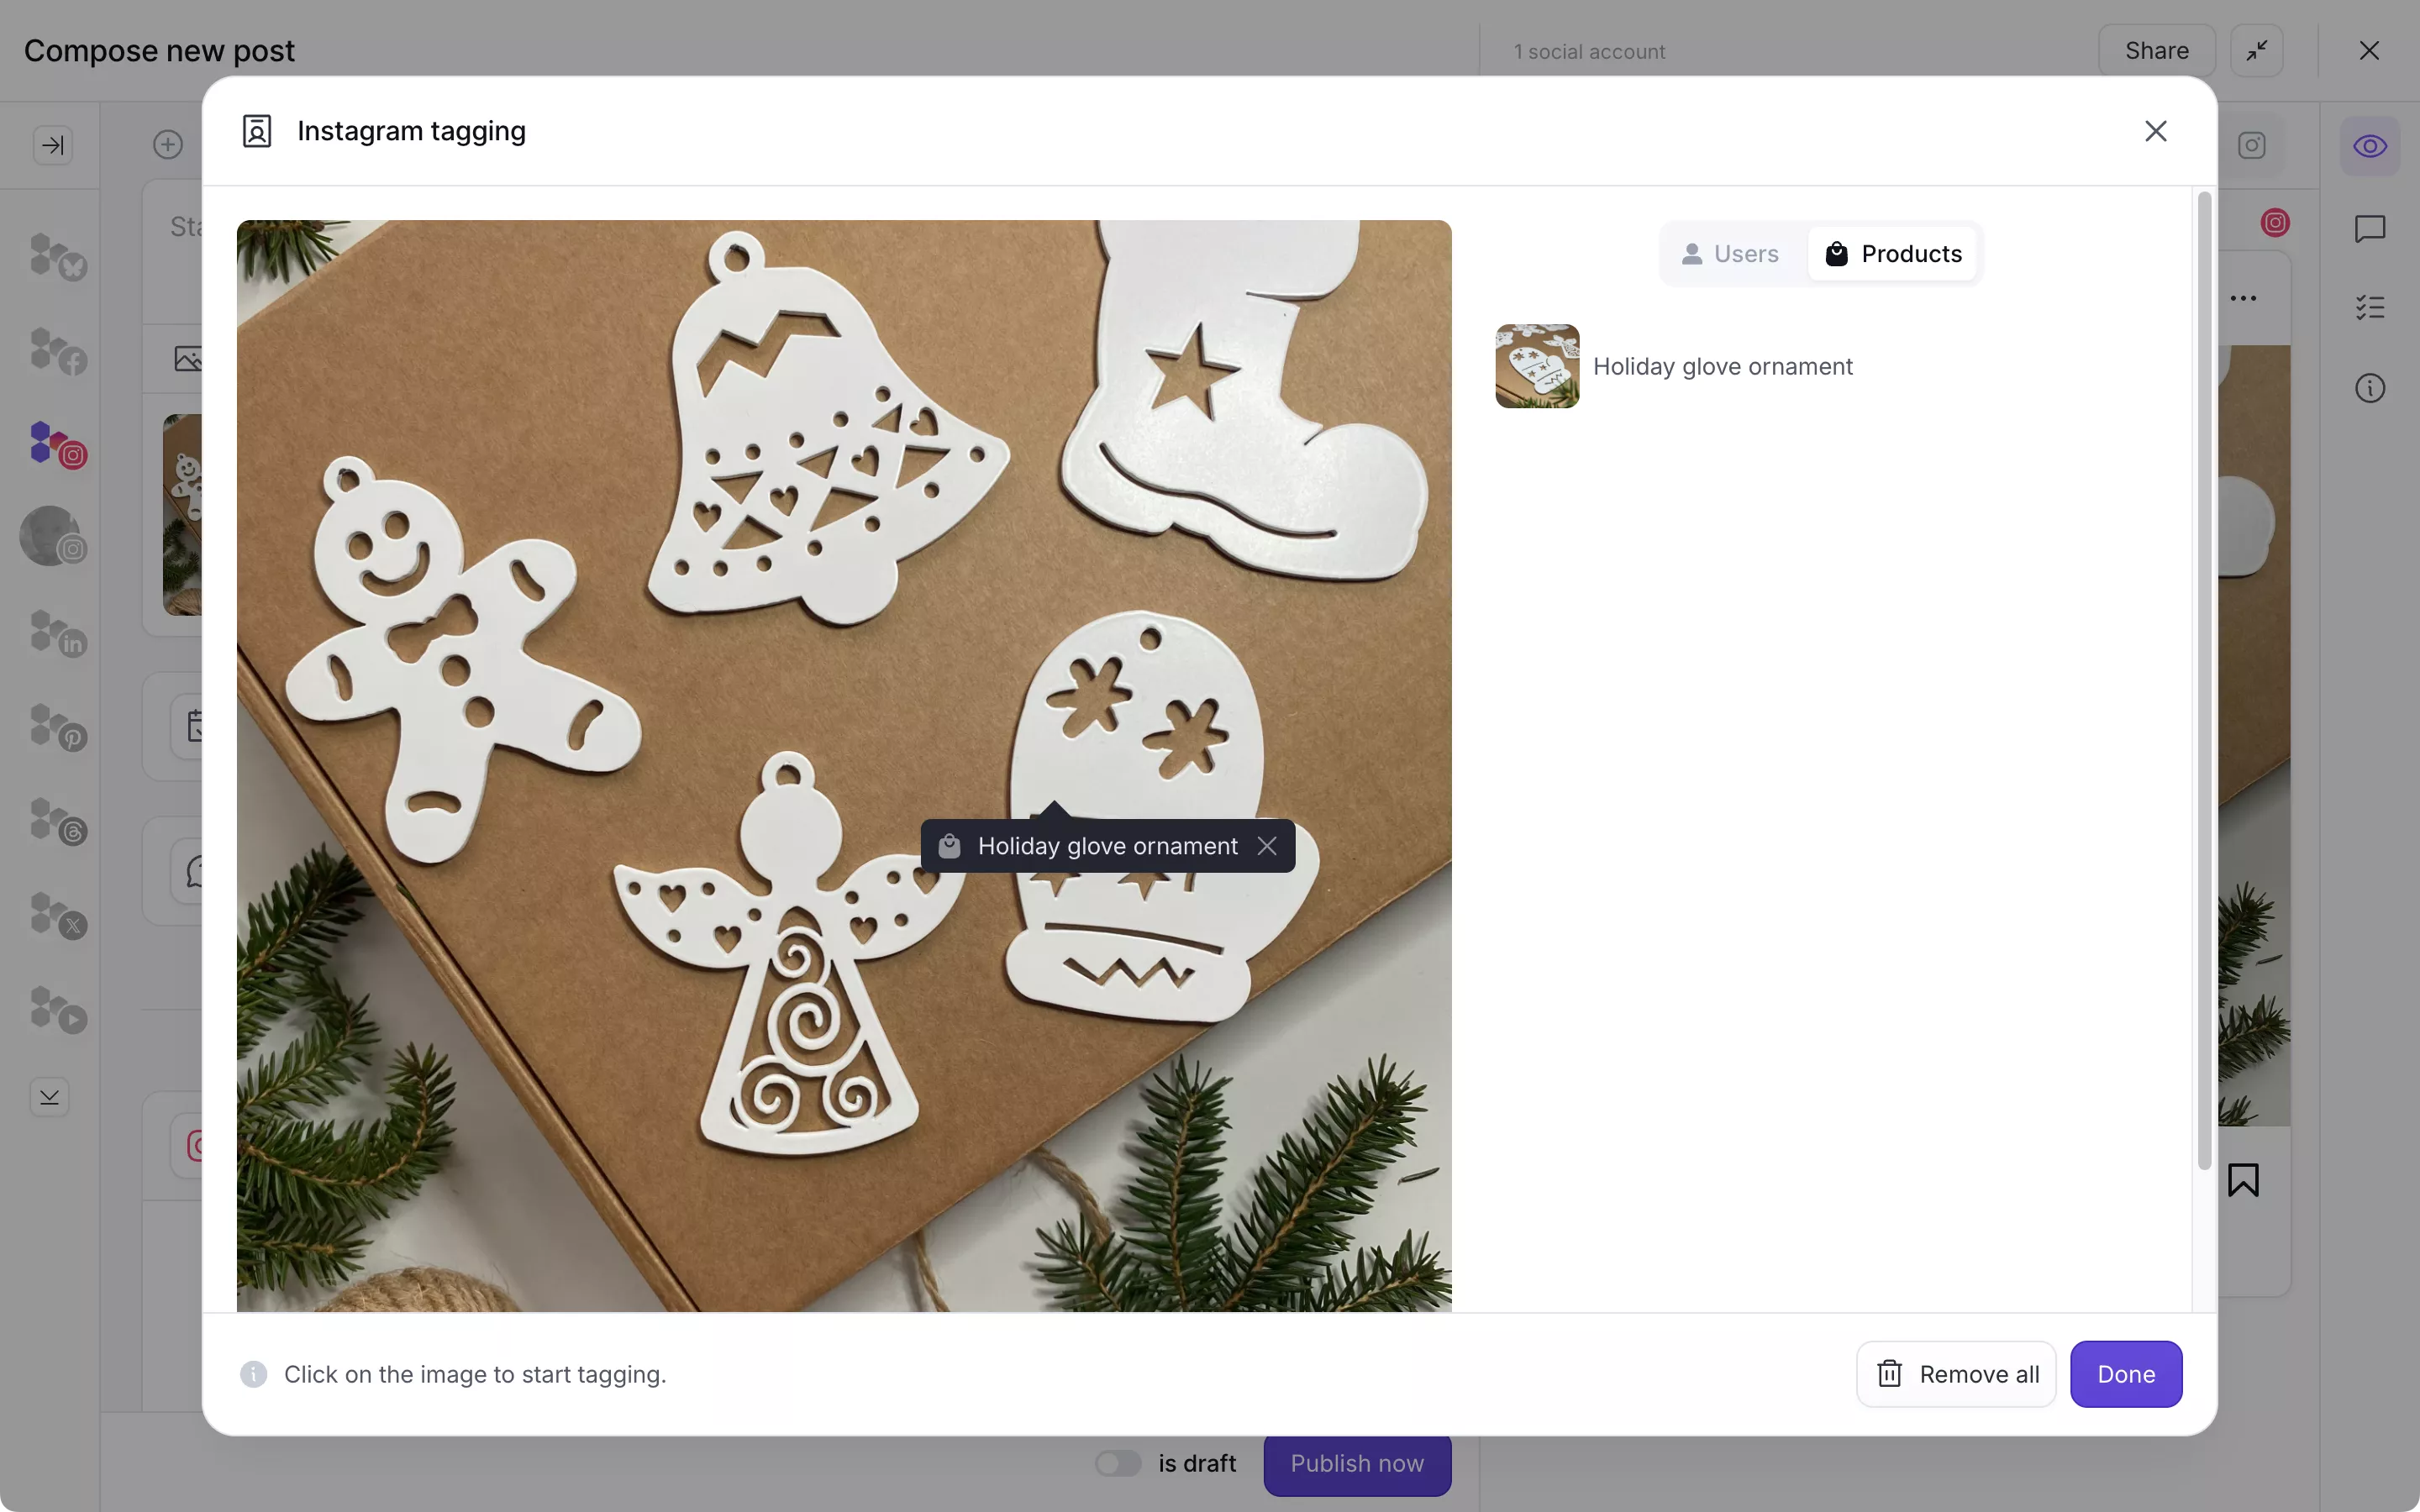Select the LinkedIn account icon
The width and height of the screenshot is (2420, 1512).
pos(57,633)
